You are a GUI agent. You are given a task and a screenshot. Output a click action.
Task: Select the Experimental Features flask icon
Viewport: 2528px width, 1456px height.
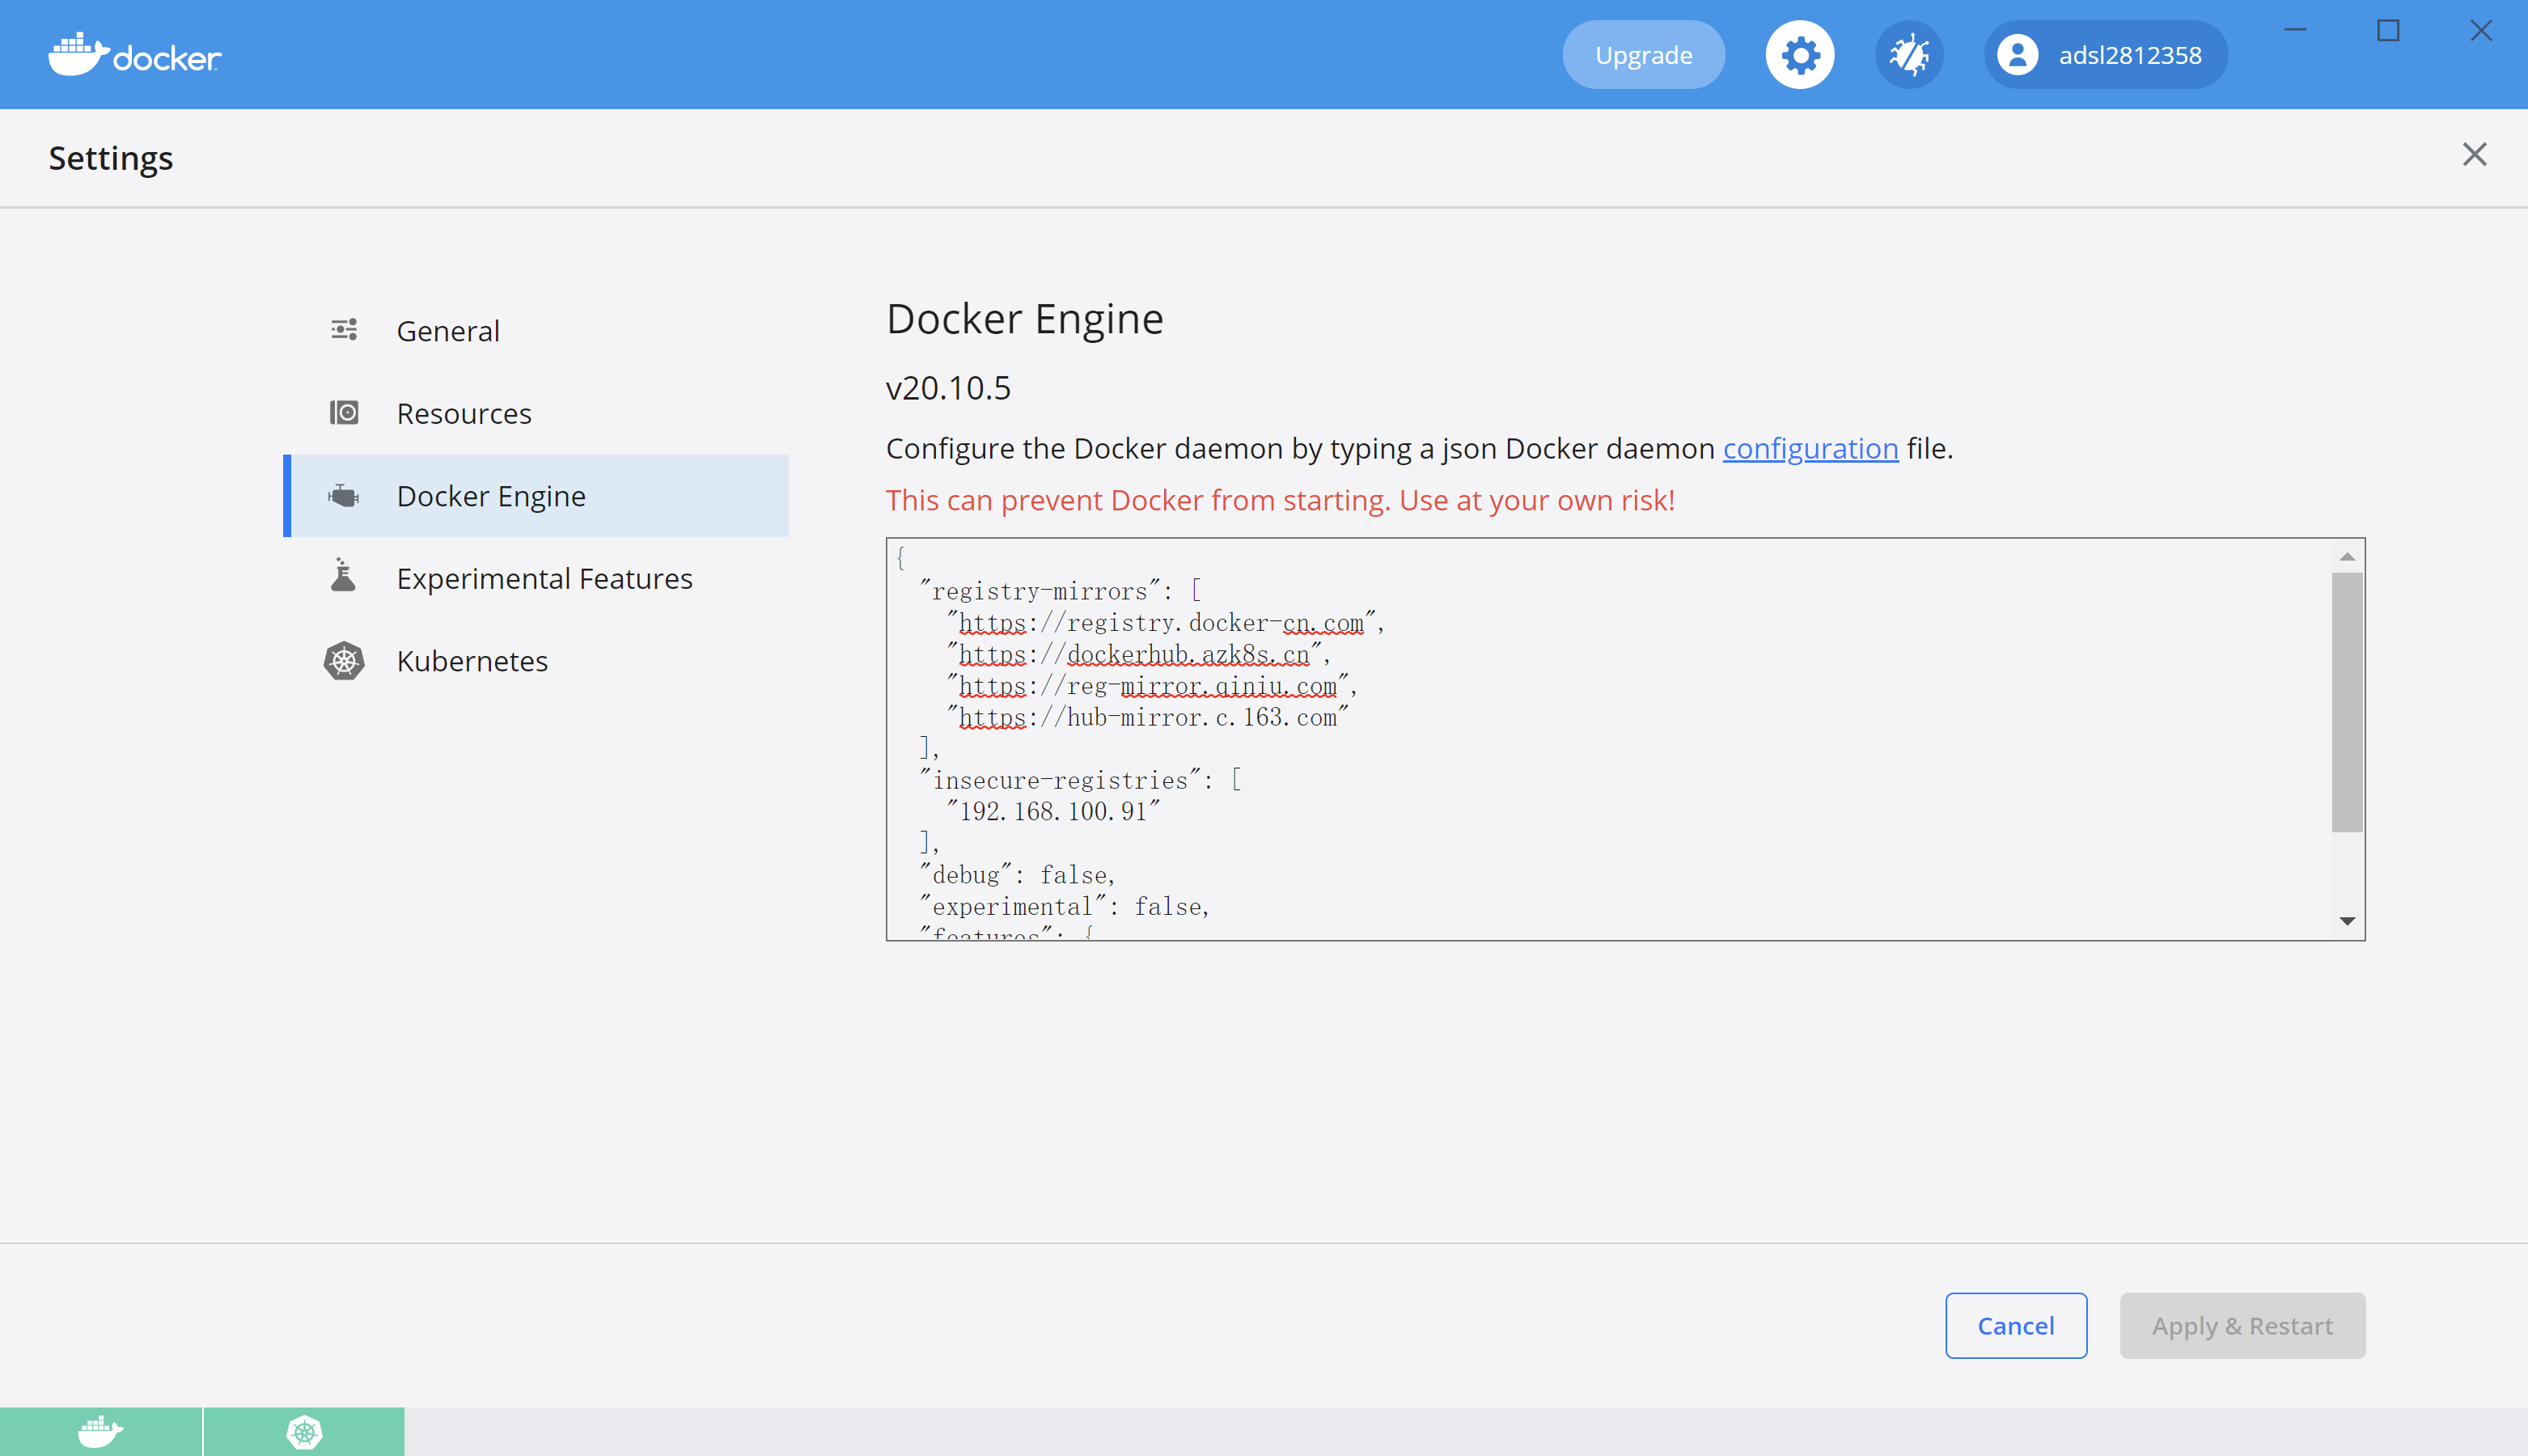point(343,577)
